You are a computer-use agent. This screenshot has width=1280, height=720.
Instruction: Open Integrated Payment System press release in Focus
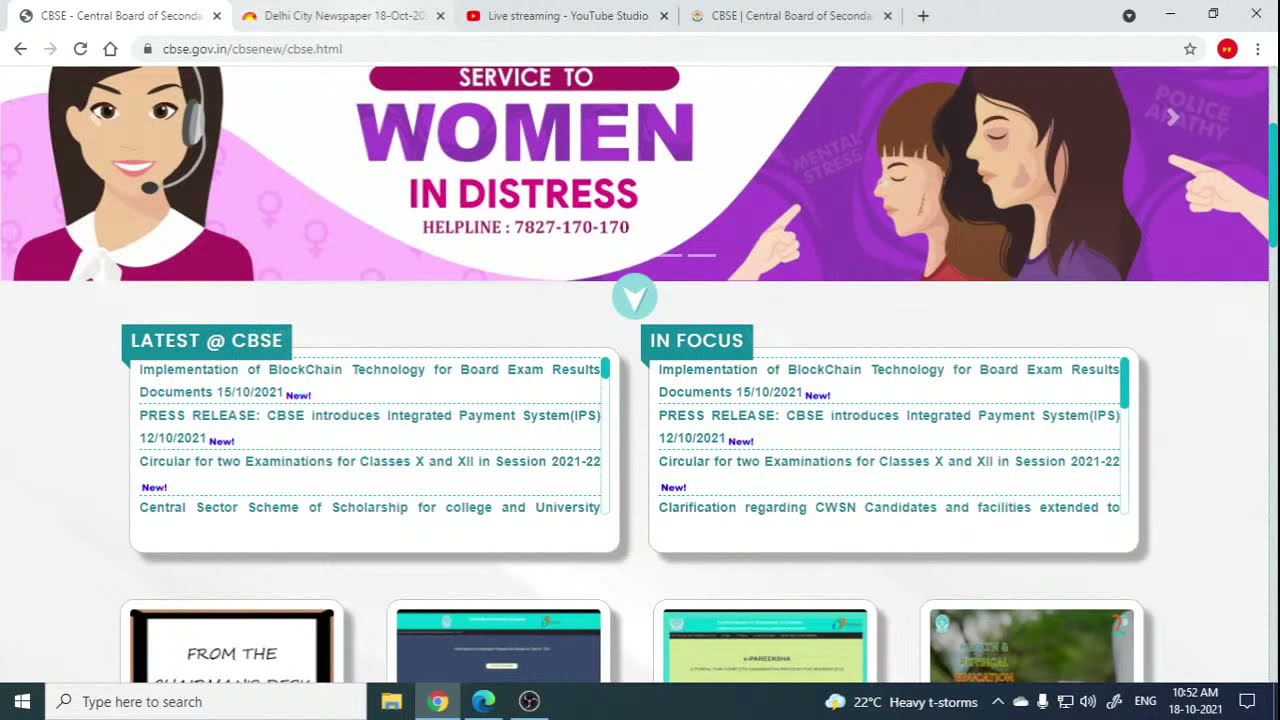point(889,427)
